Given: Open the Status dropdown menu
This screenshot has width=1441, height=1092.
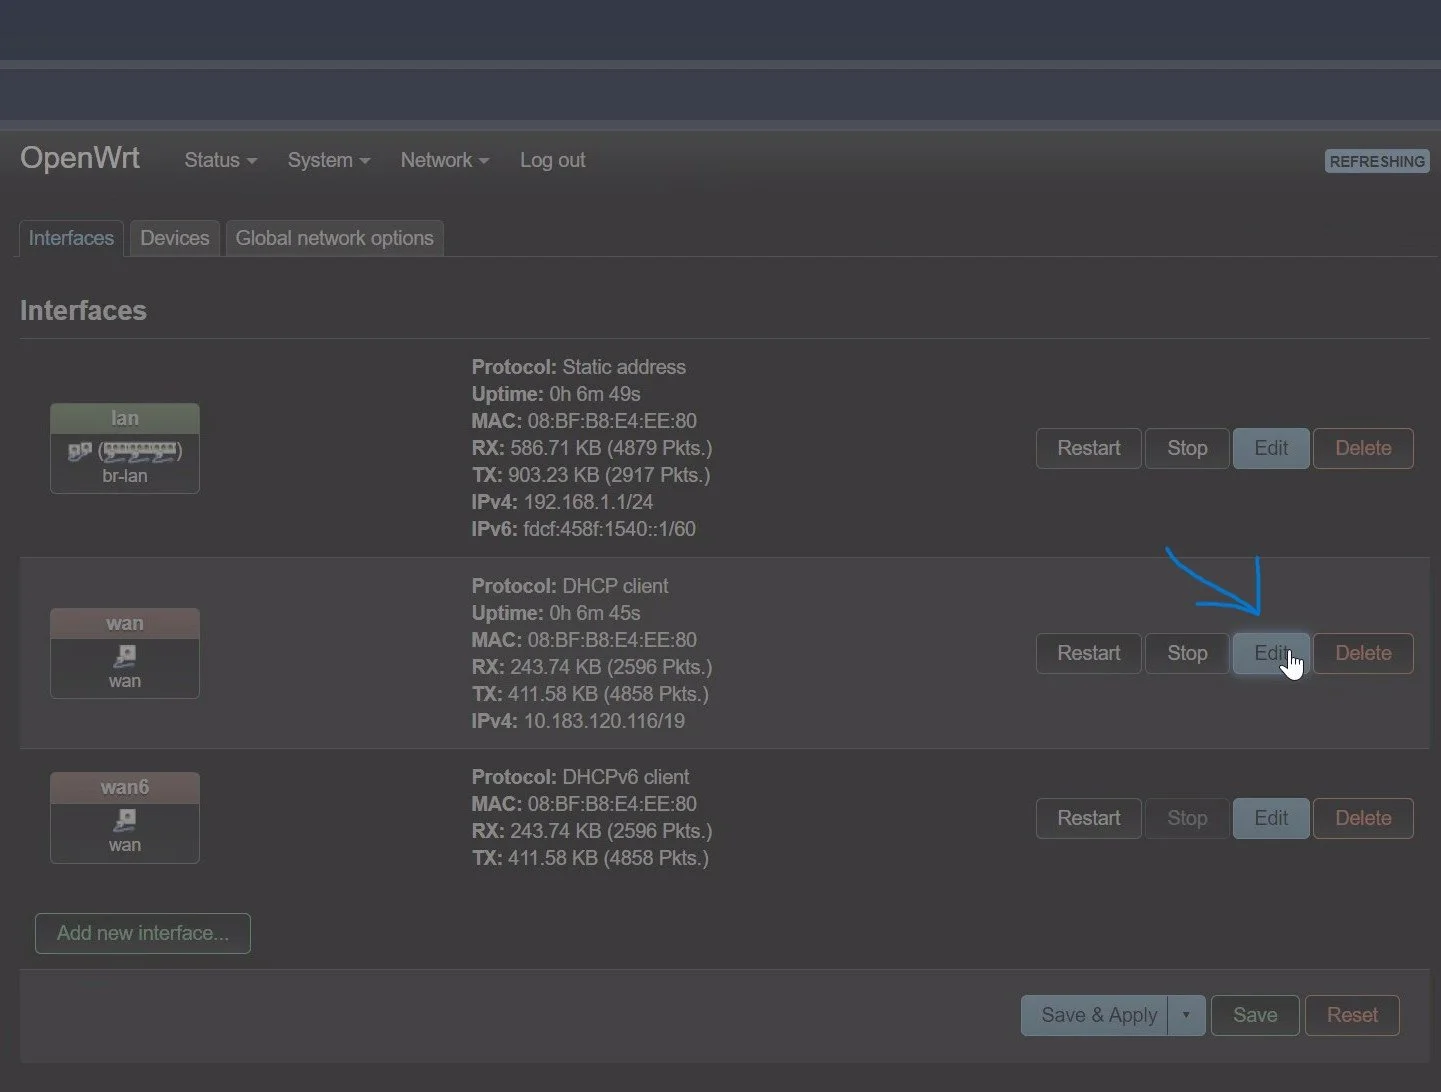Looking at the screenshot, I should pos(221,160).
